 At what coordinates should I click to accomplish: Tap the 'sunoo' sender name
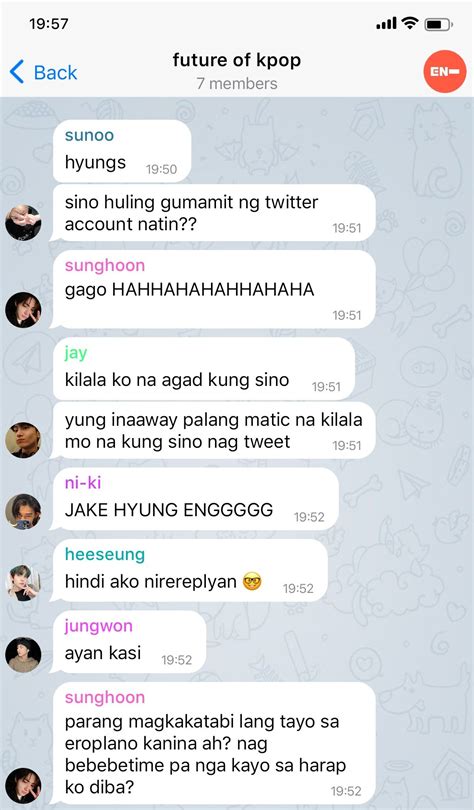(x=89, y=135)
